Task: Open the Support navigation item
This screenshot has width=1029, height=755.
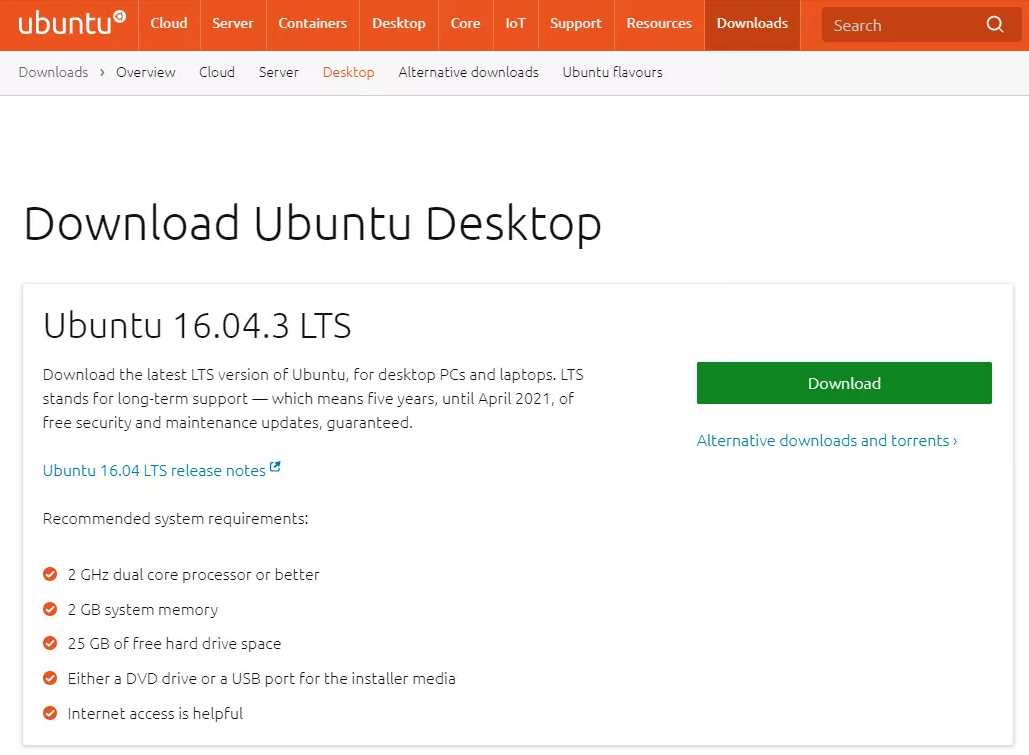Action: (x=576, y=24)
